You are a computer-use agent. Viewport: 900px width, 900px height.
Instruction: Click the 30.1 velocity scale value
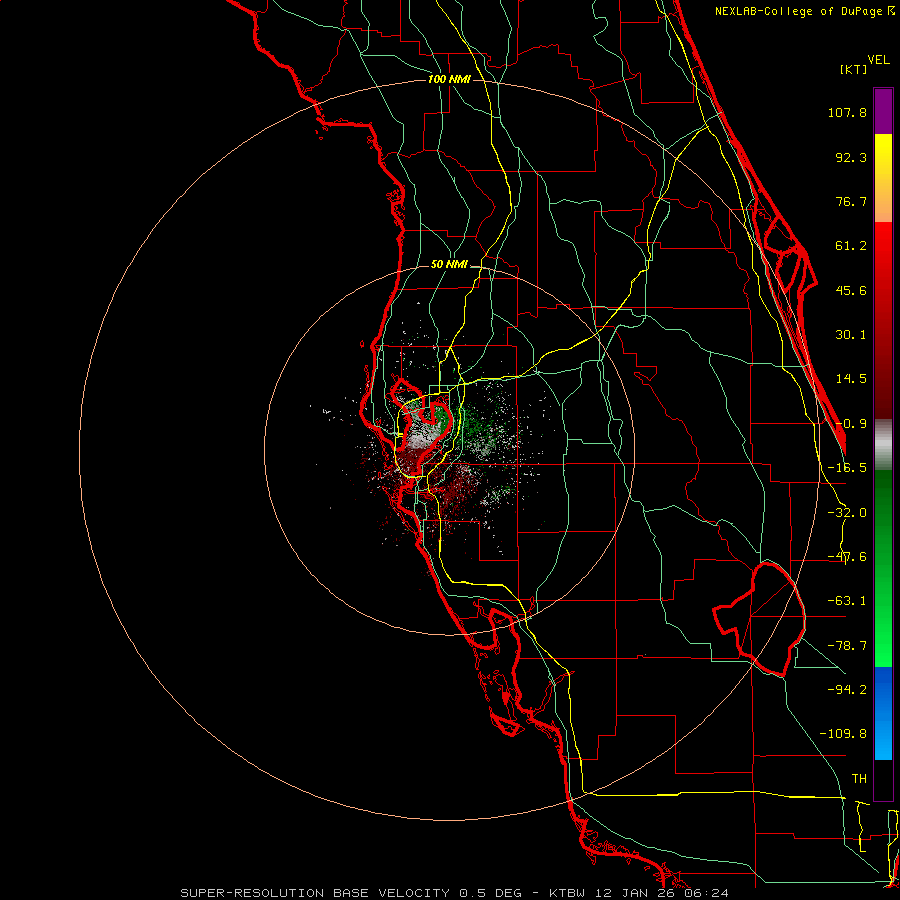coord(851,335)
